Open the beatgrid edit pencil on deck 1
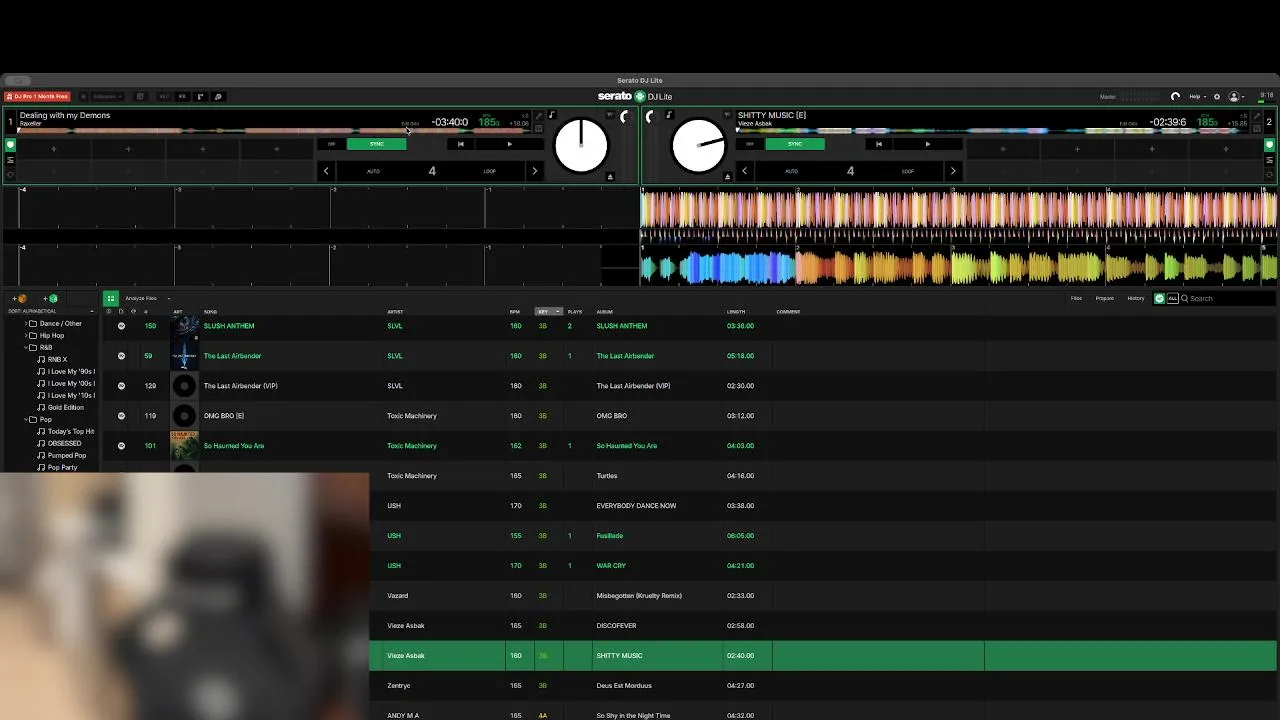The height and width of the screenshot is (720, 1280). 538,116
